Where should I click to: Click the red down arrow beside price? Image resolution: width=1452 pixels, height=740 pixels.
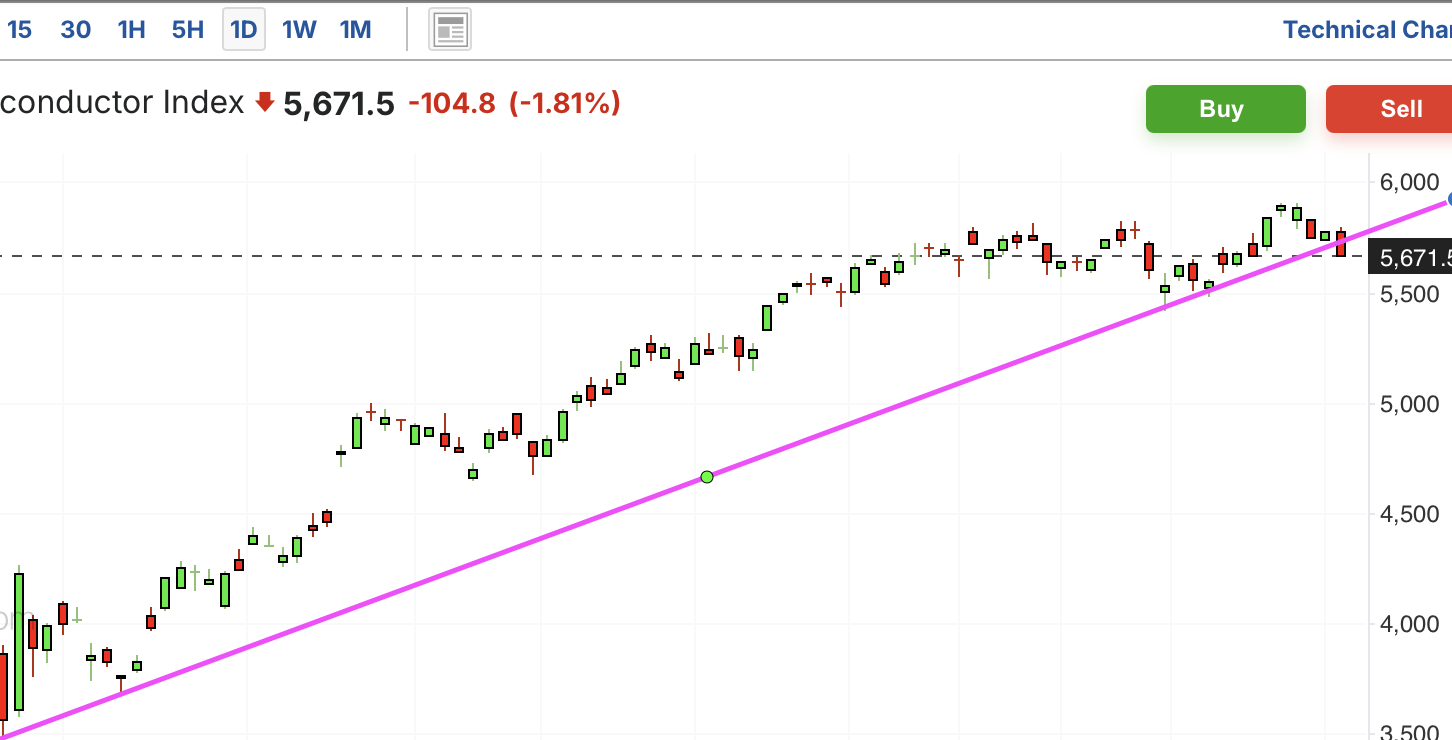(265, 102)
